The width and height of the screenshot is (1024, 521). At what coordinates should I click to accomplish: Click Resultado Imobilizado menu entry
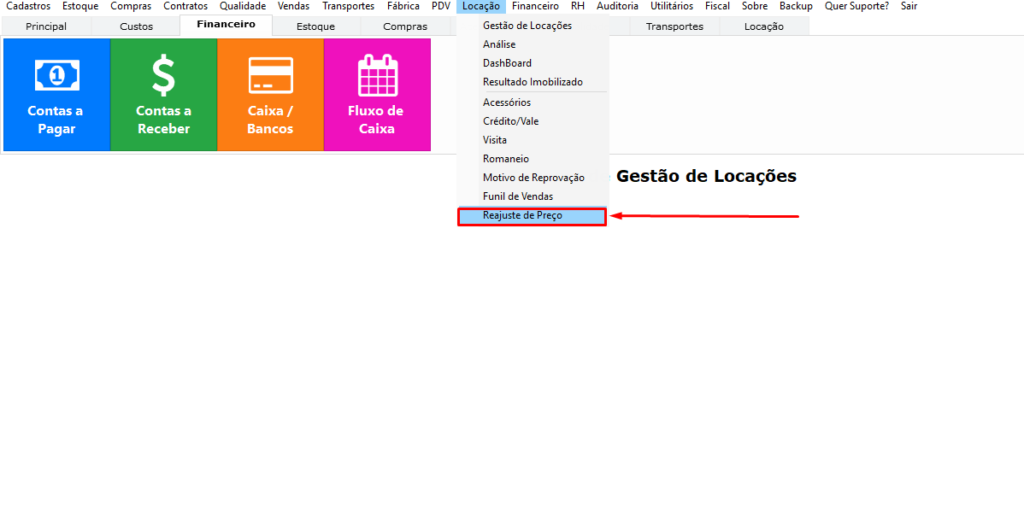[x=532, y=82]
